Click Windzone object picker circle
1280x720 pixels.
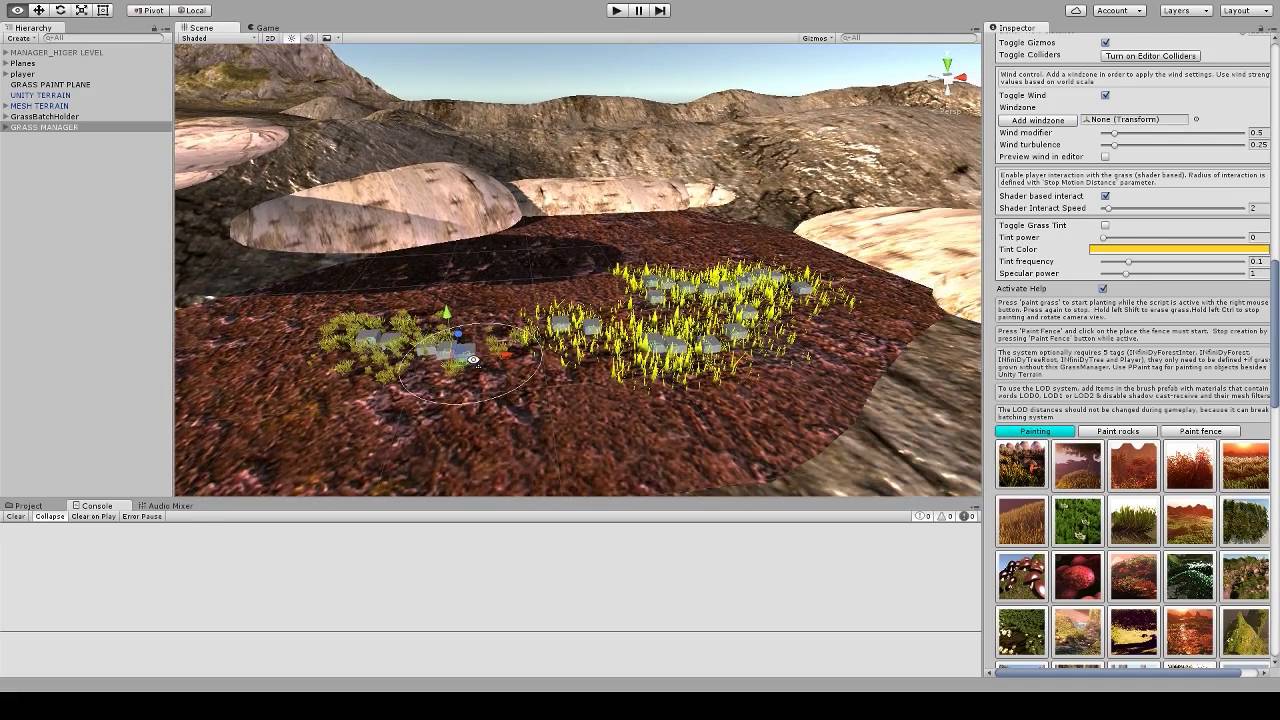coord(1196,119)
